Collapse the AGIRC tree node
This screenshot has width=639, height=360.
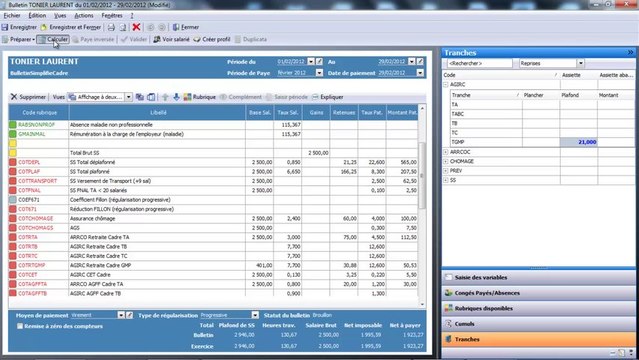pyautogui.click(x=446, y=85)
